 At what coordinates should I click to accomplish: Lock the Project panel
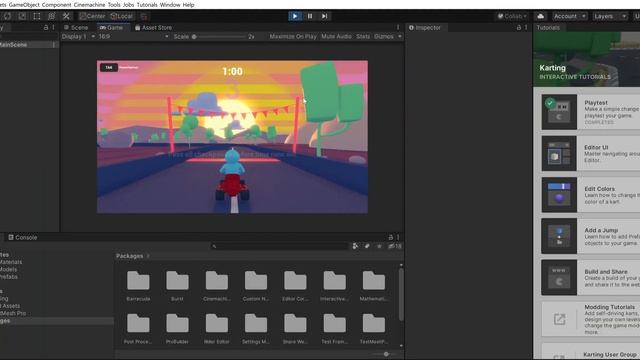pyautogui.click(x=391, y=237)
